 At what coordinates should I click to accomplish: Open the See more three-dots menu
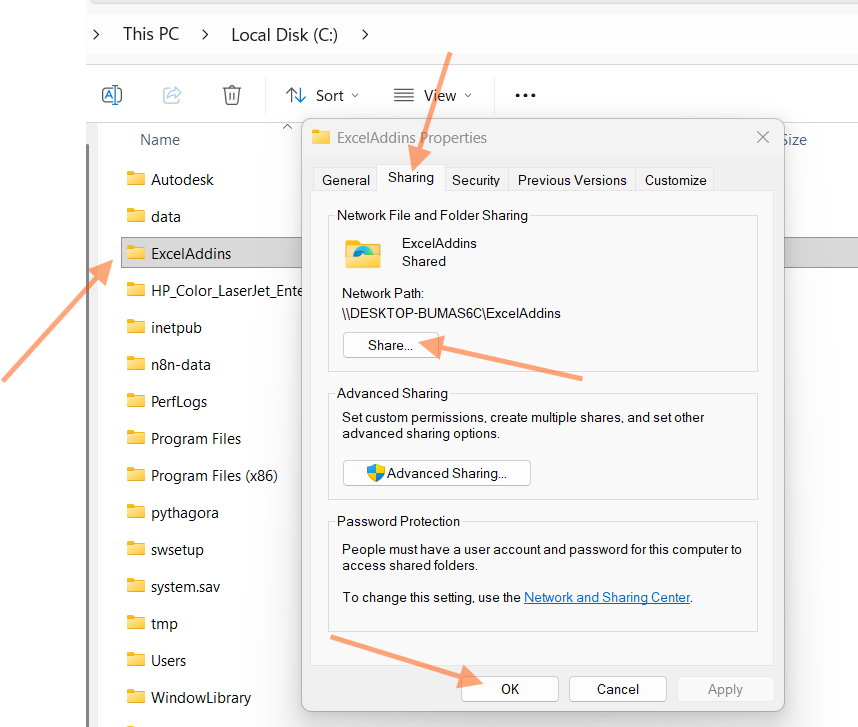click(525, 96)
